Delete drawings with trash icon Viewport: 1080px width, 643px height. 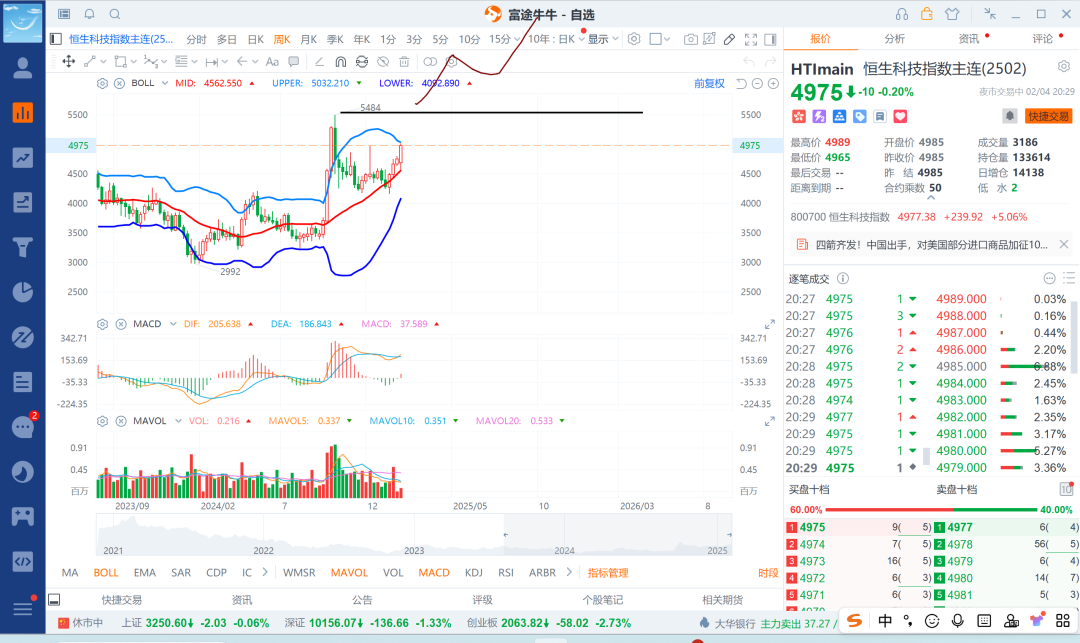point(404,61)
